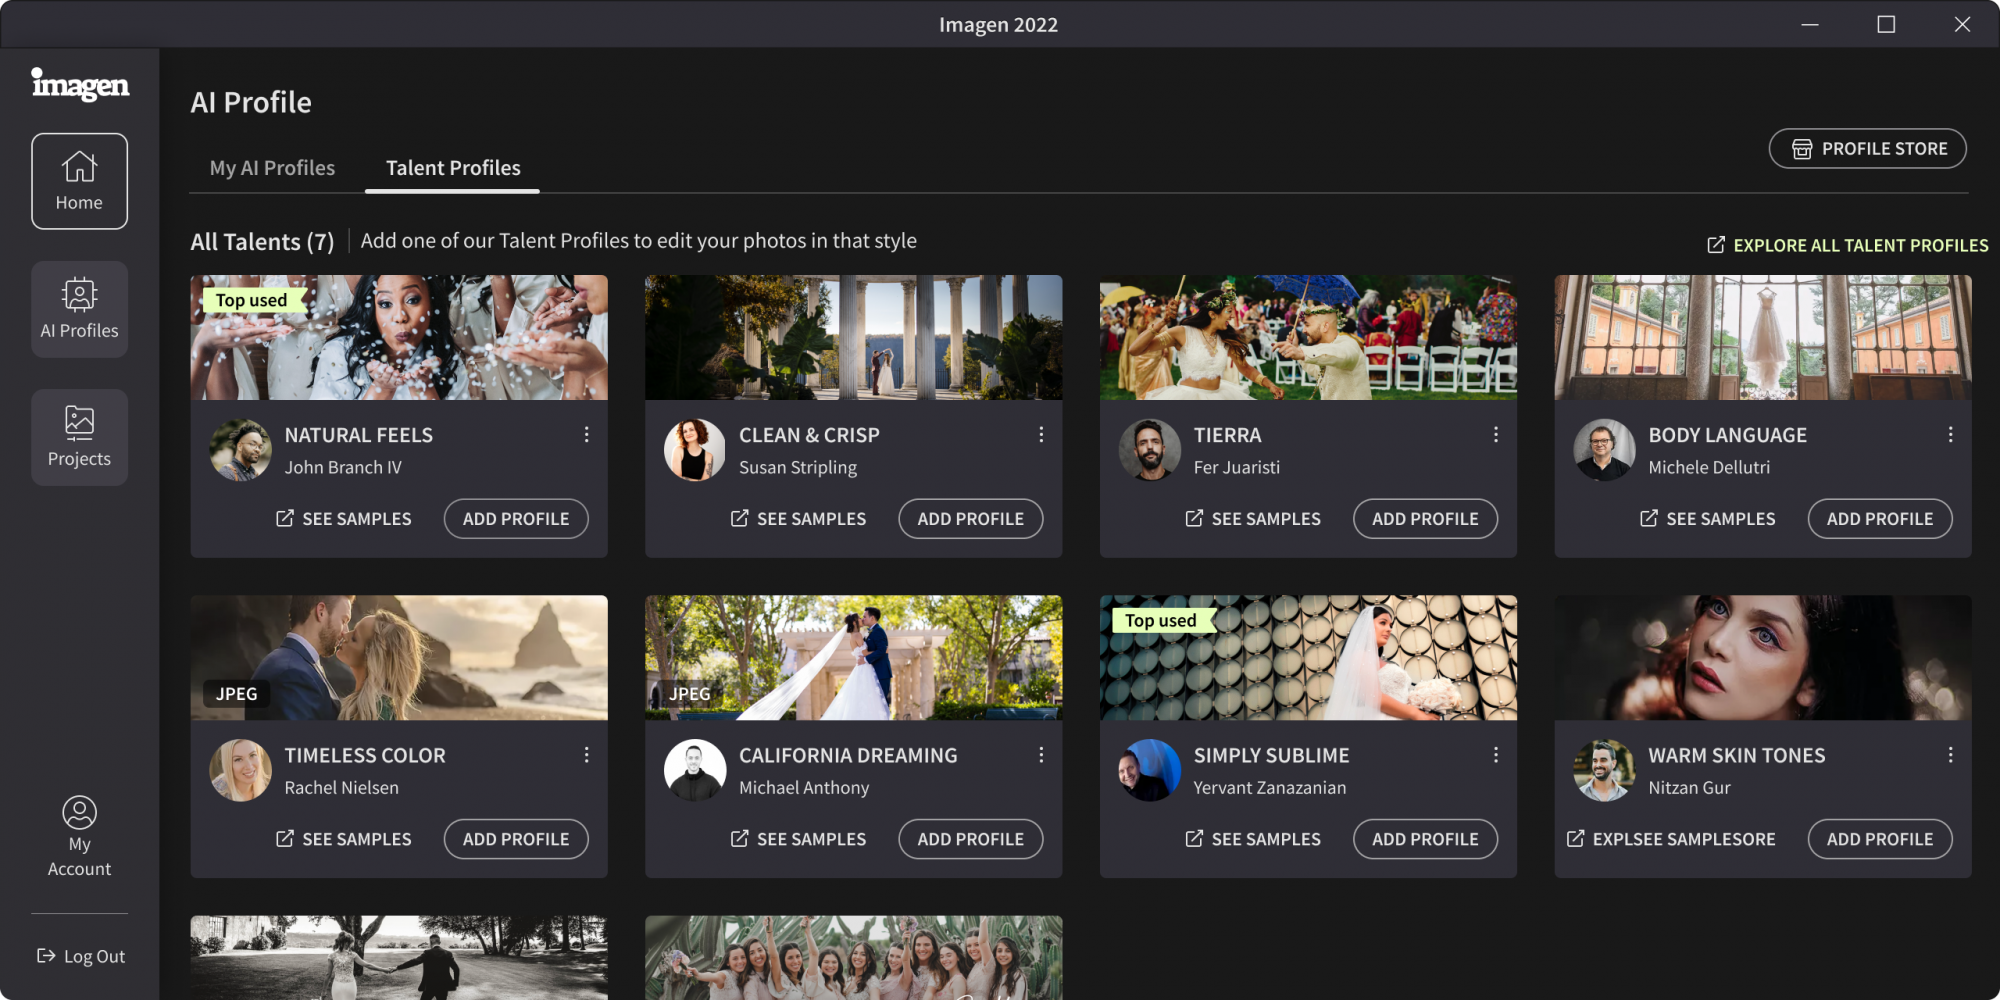
Task: Click the California Dreaming cover image
Action: (853, 657)
